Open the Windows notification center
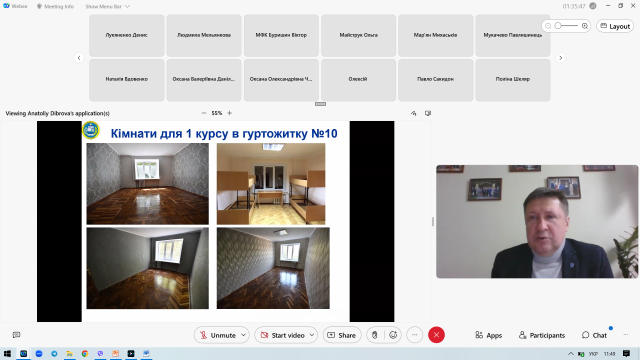The image size is (640, 360). point(627,353)
